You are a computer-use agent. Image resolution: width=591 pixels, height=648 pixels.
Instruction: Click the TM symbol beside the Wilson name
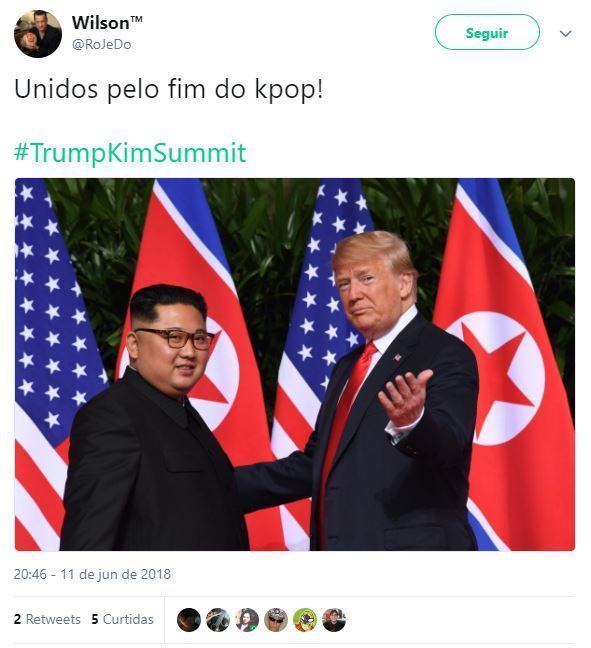coord(136,19)
